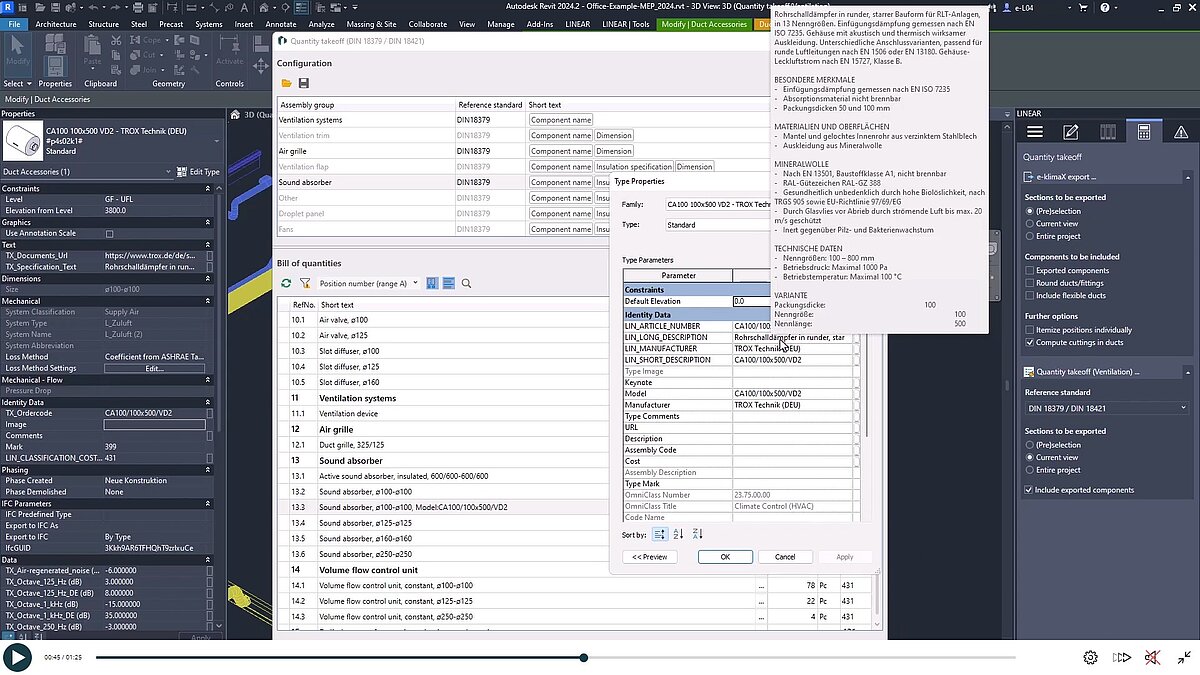Switch to the Collaborate ribbon tab
1200x675 pixels.
tap(428, 24)
